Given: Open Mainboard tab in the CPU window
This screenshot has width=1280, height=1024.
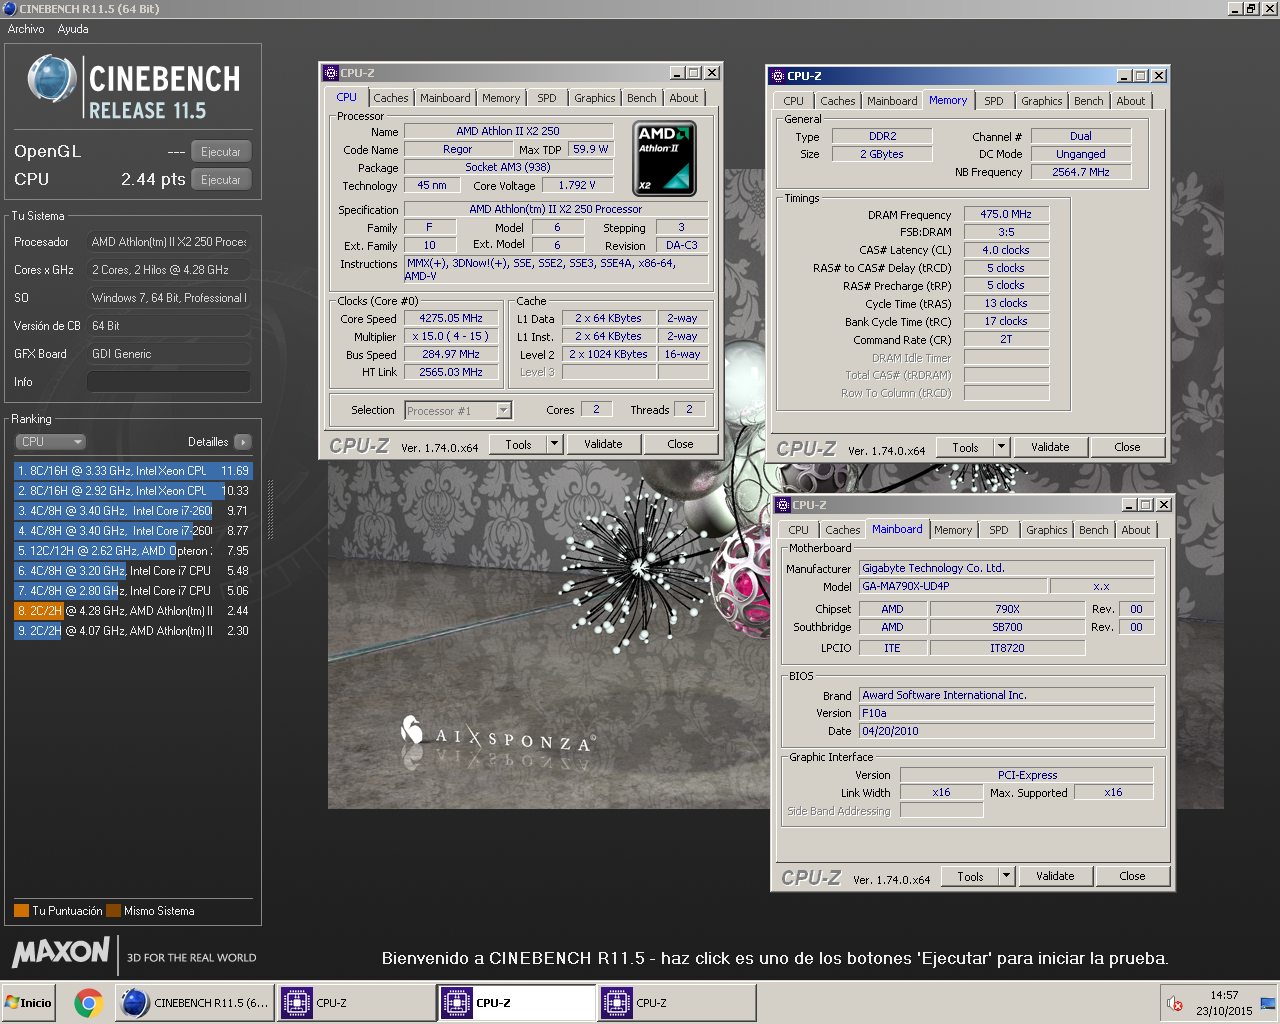Looking at the screenshot, I should pyautogui.click(x=445, y=98).
